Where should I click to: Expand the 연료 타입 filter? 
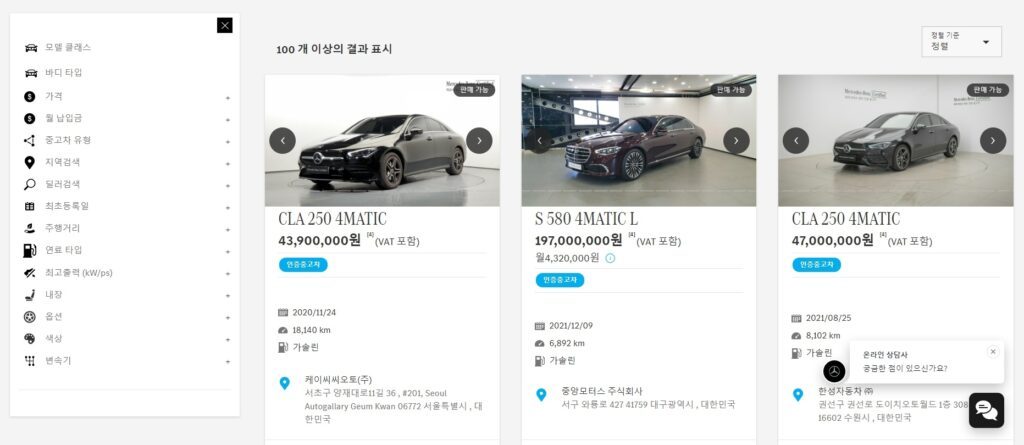[127, 250]
